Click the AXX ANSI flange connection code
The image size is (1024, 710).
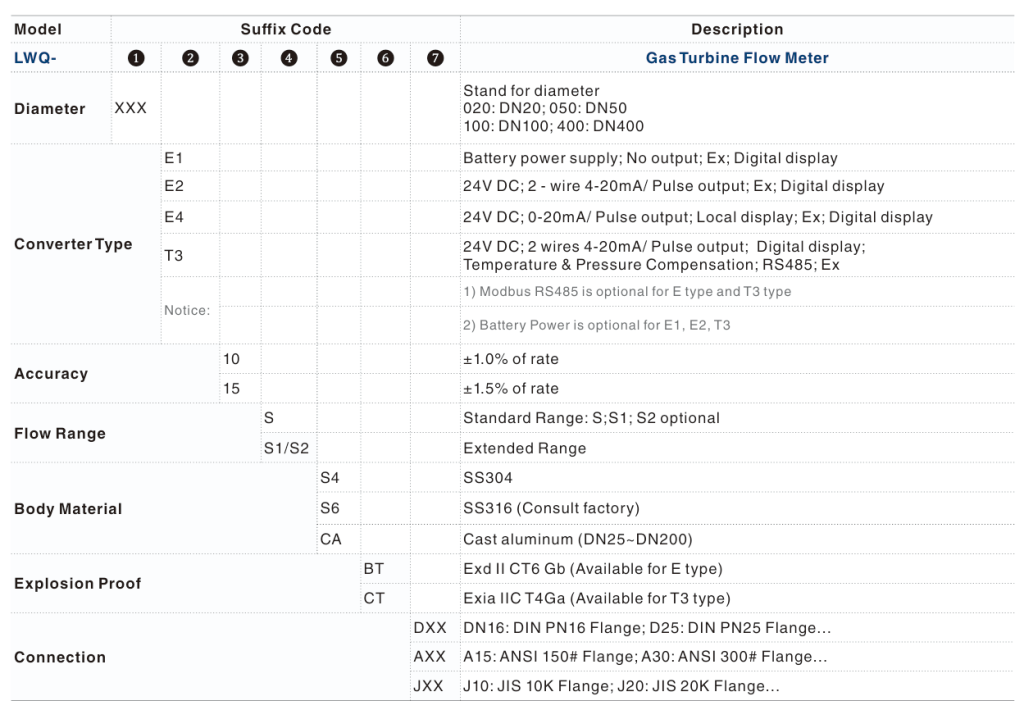coord(428,657)
